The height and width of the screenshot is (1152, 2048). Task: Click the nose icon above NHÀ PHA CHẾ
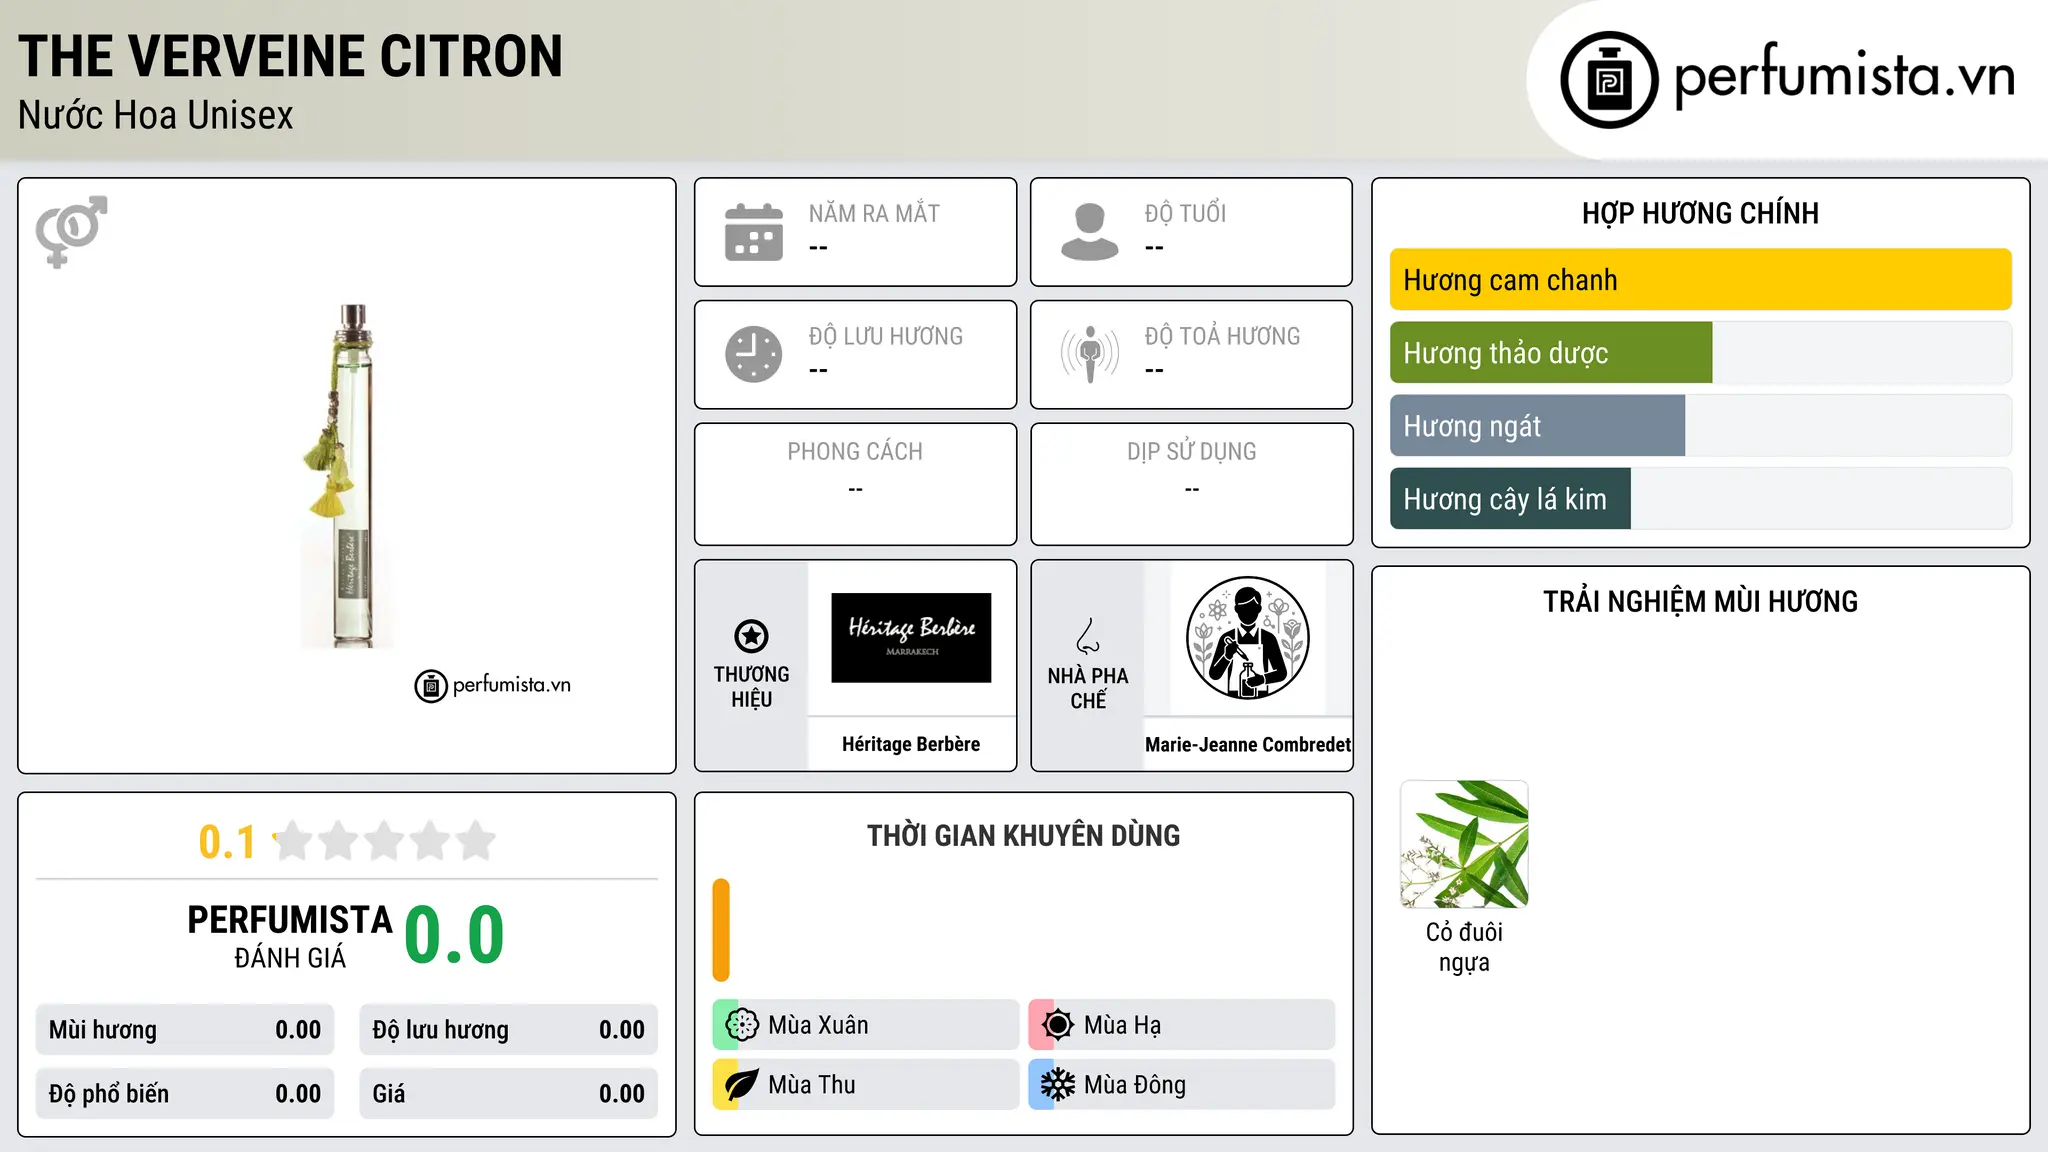(x=1088, y=636)
